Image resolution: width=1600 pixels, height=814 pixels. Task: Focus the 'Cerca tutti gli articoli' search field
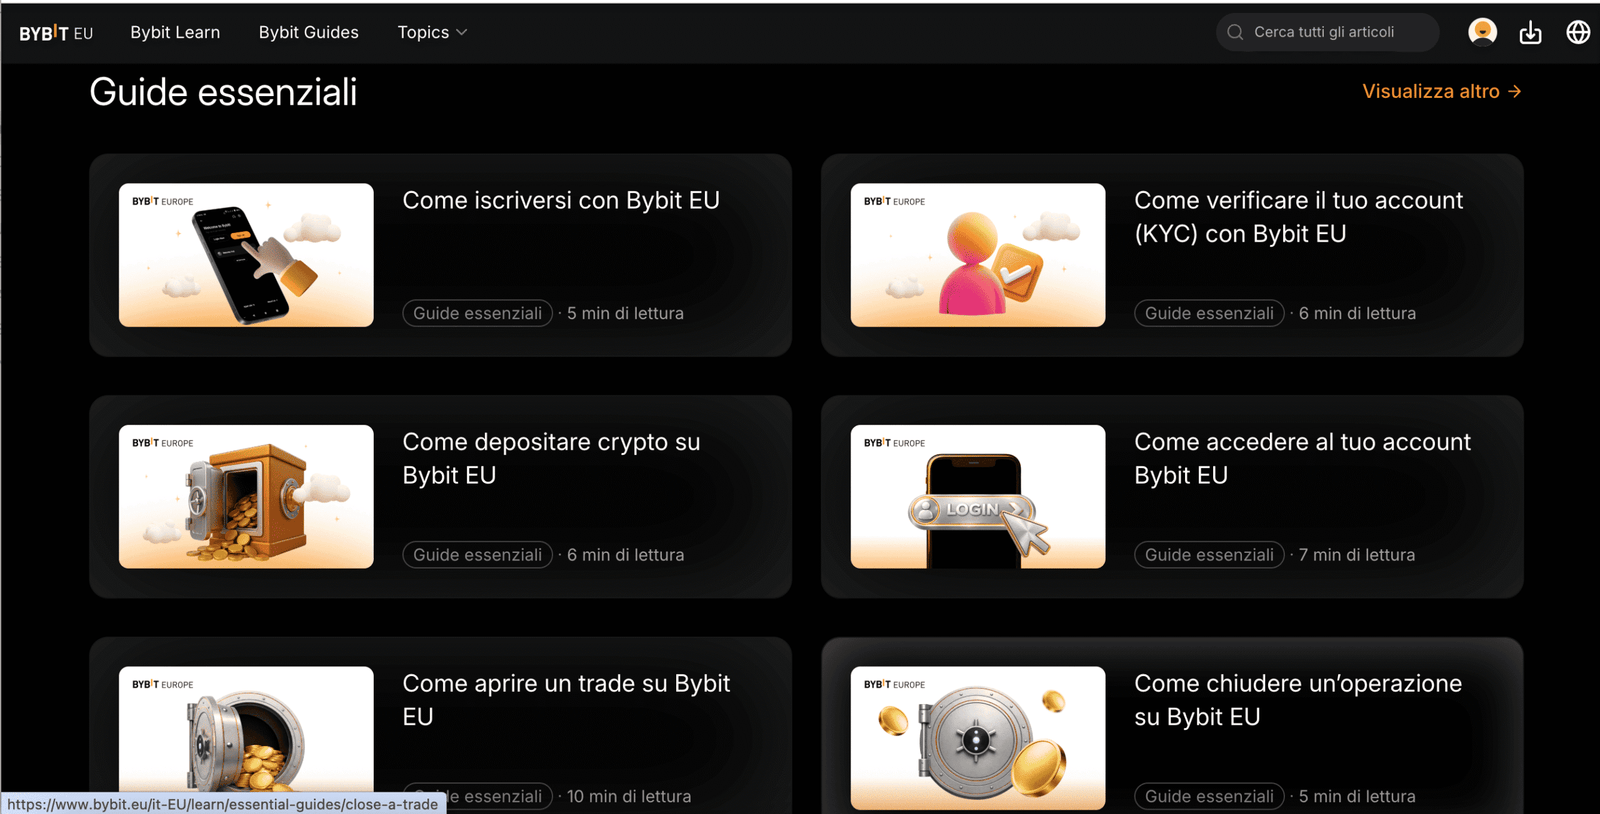coord(1327,32)
